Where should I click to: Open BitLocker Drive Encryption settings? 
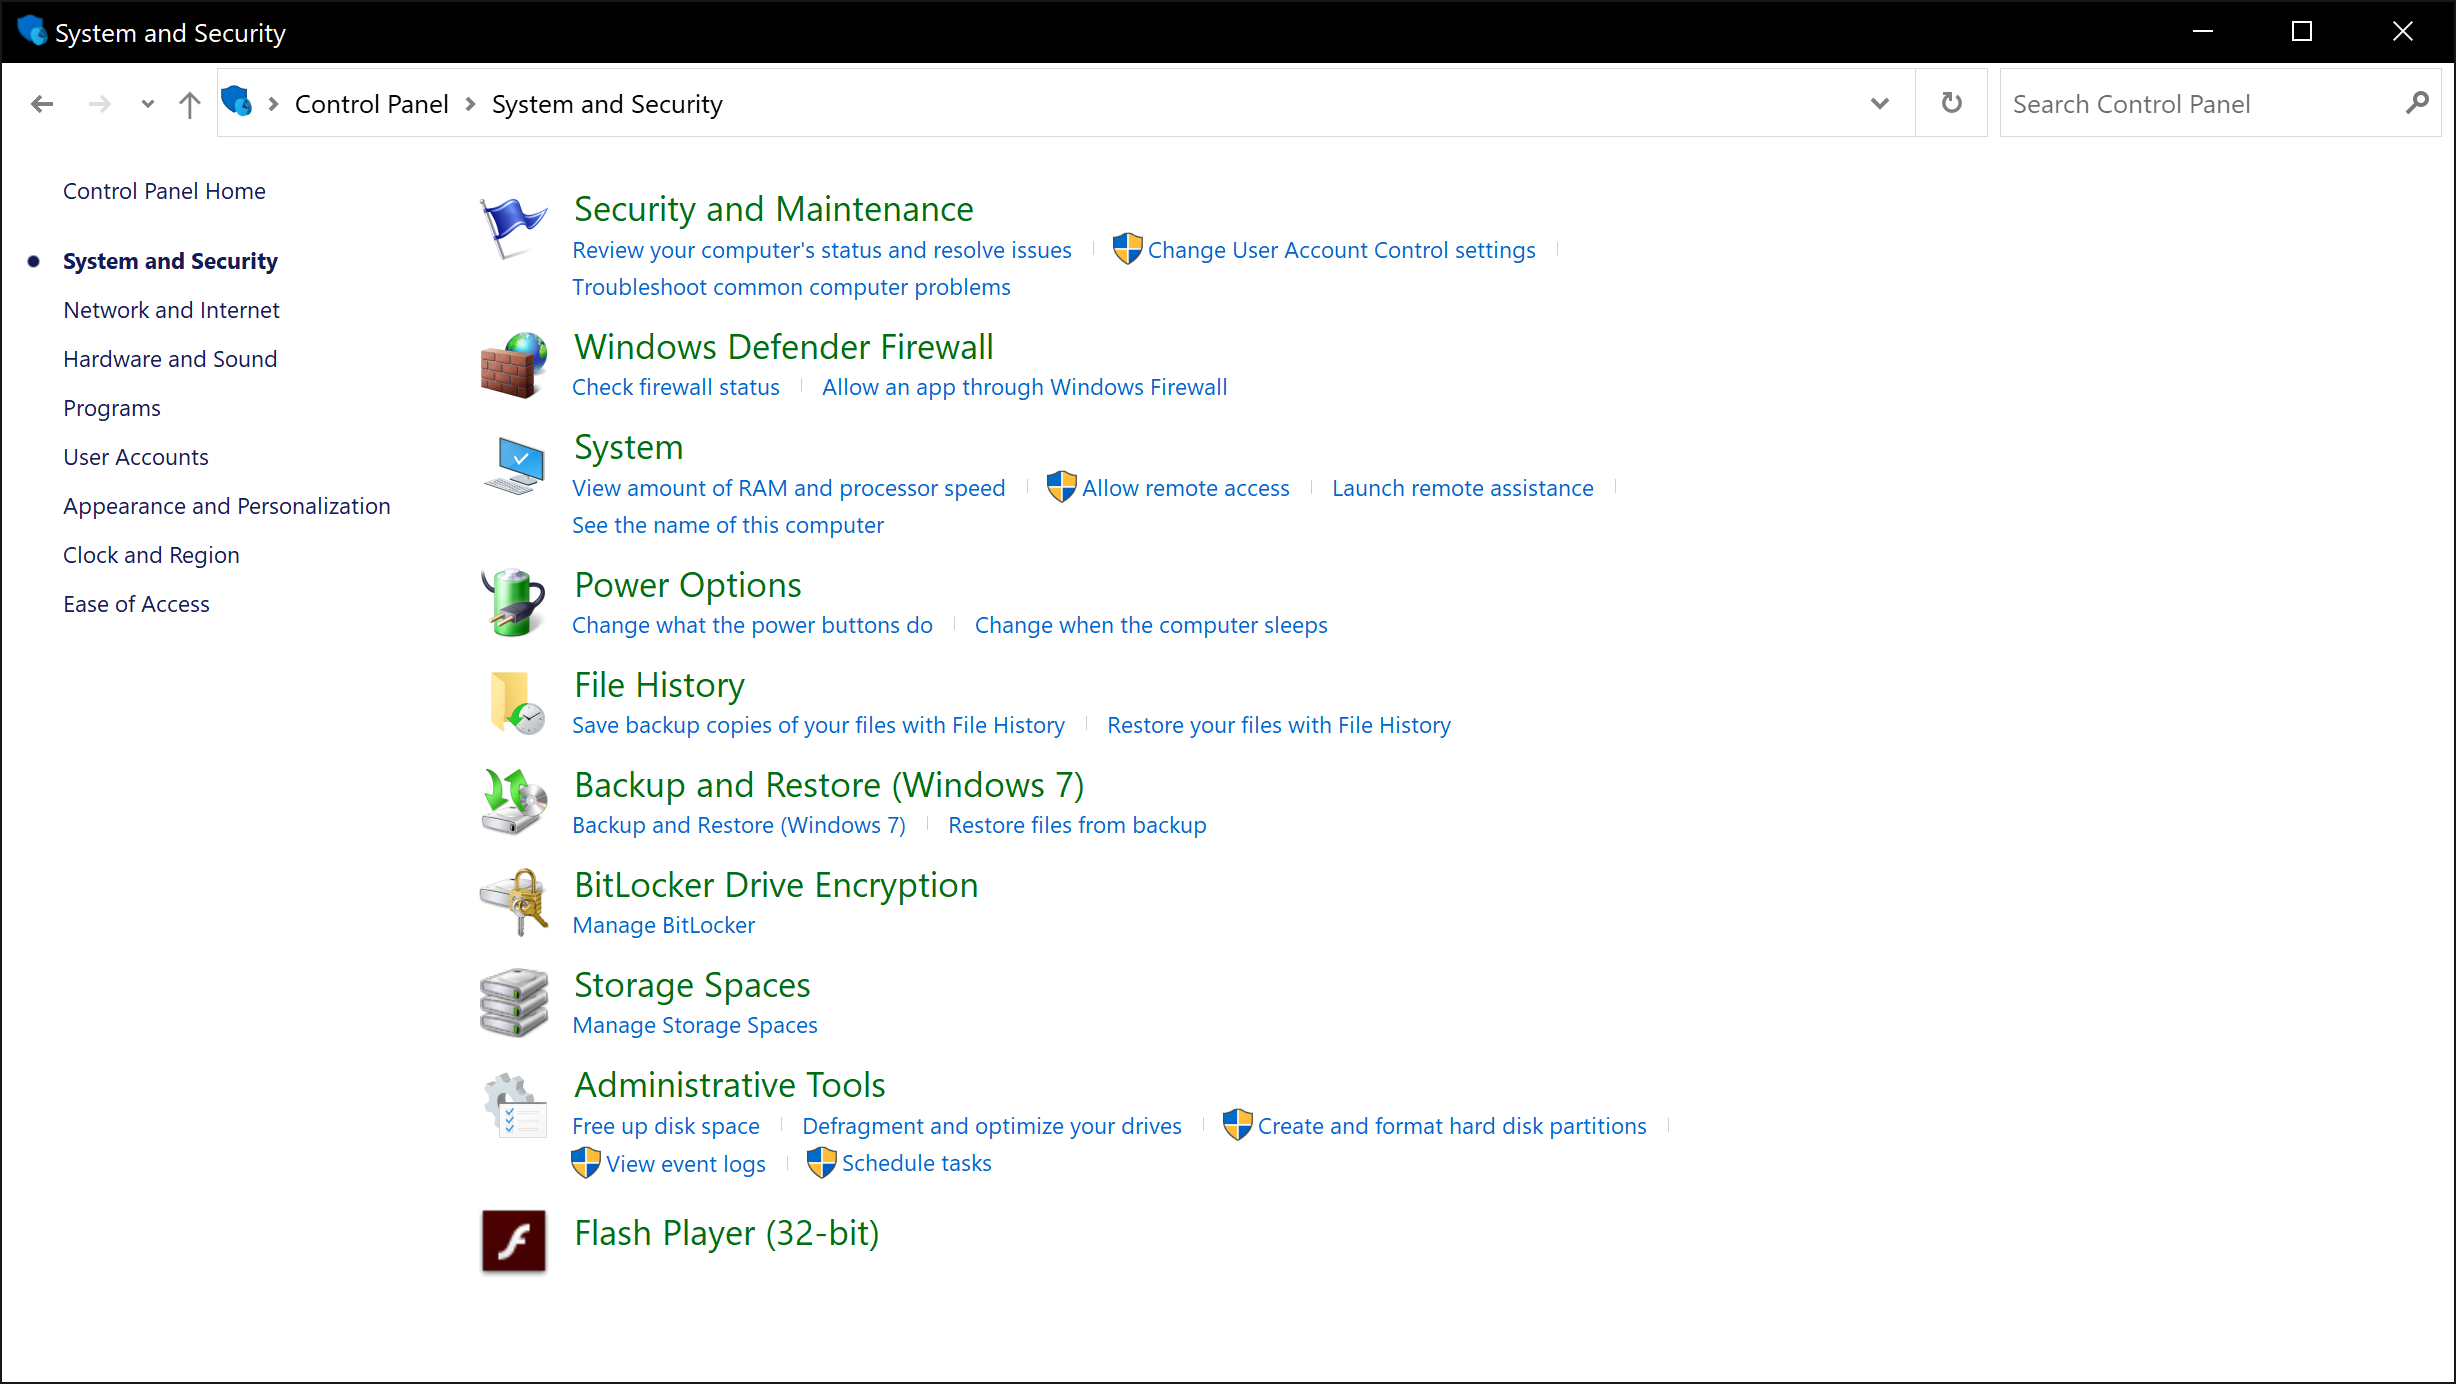pyautogui.click(x=776, y=884)
